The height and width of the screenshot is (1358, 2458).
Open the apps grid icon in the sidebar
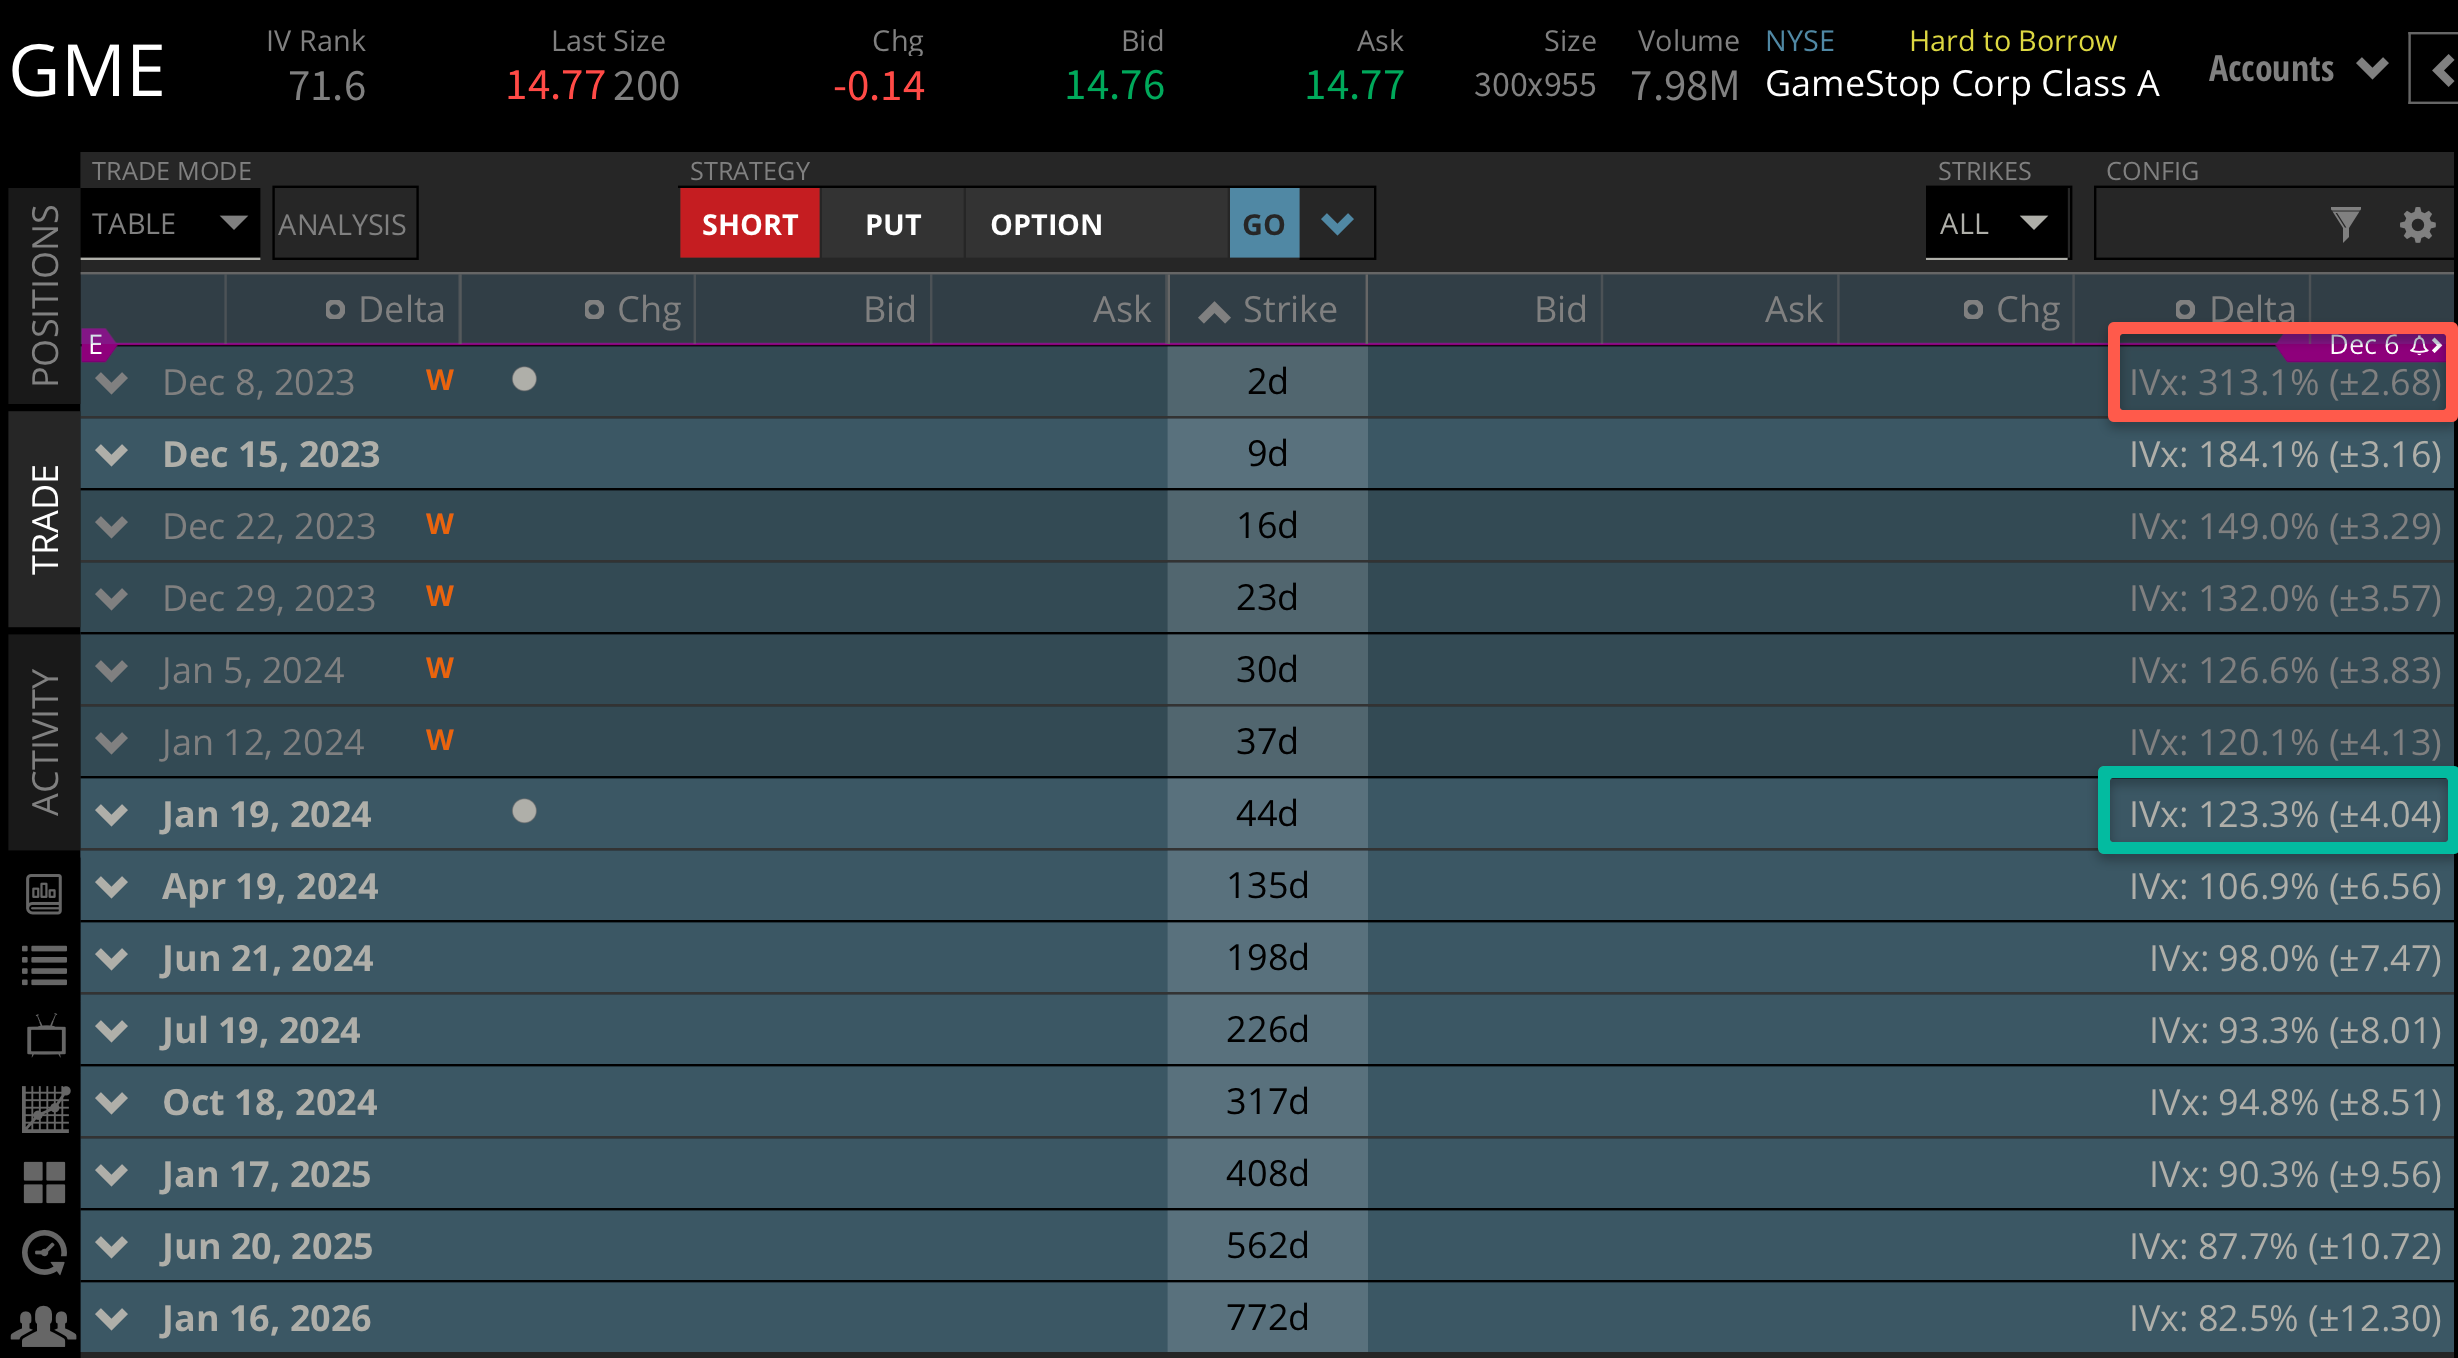[x=45, y=1182]
